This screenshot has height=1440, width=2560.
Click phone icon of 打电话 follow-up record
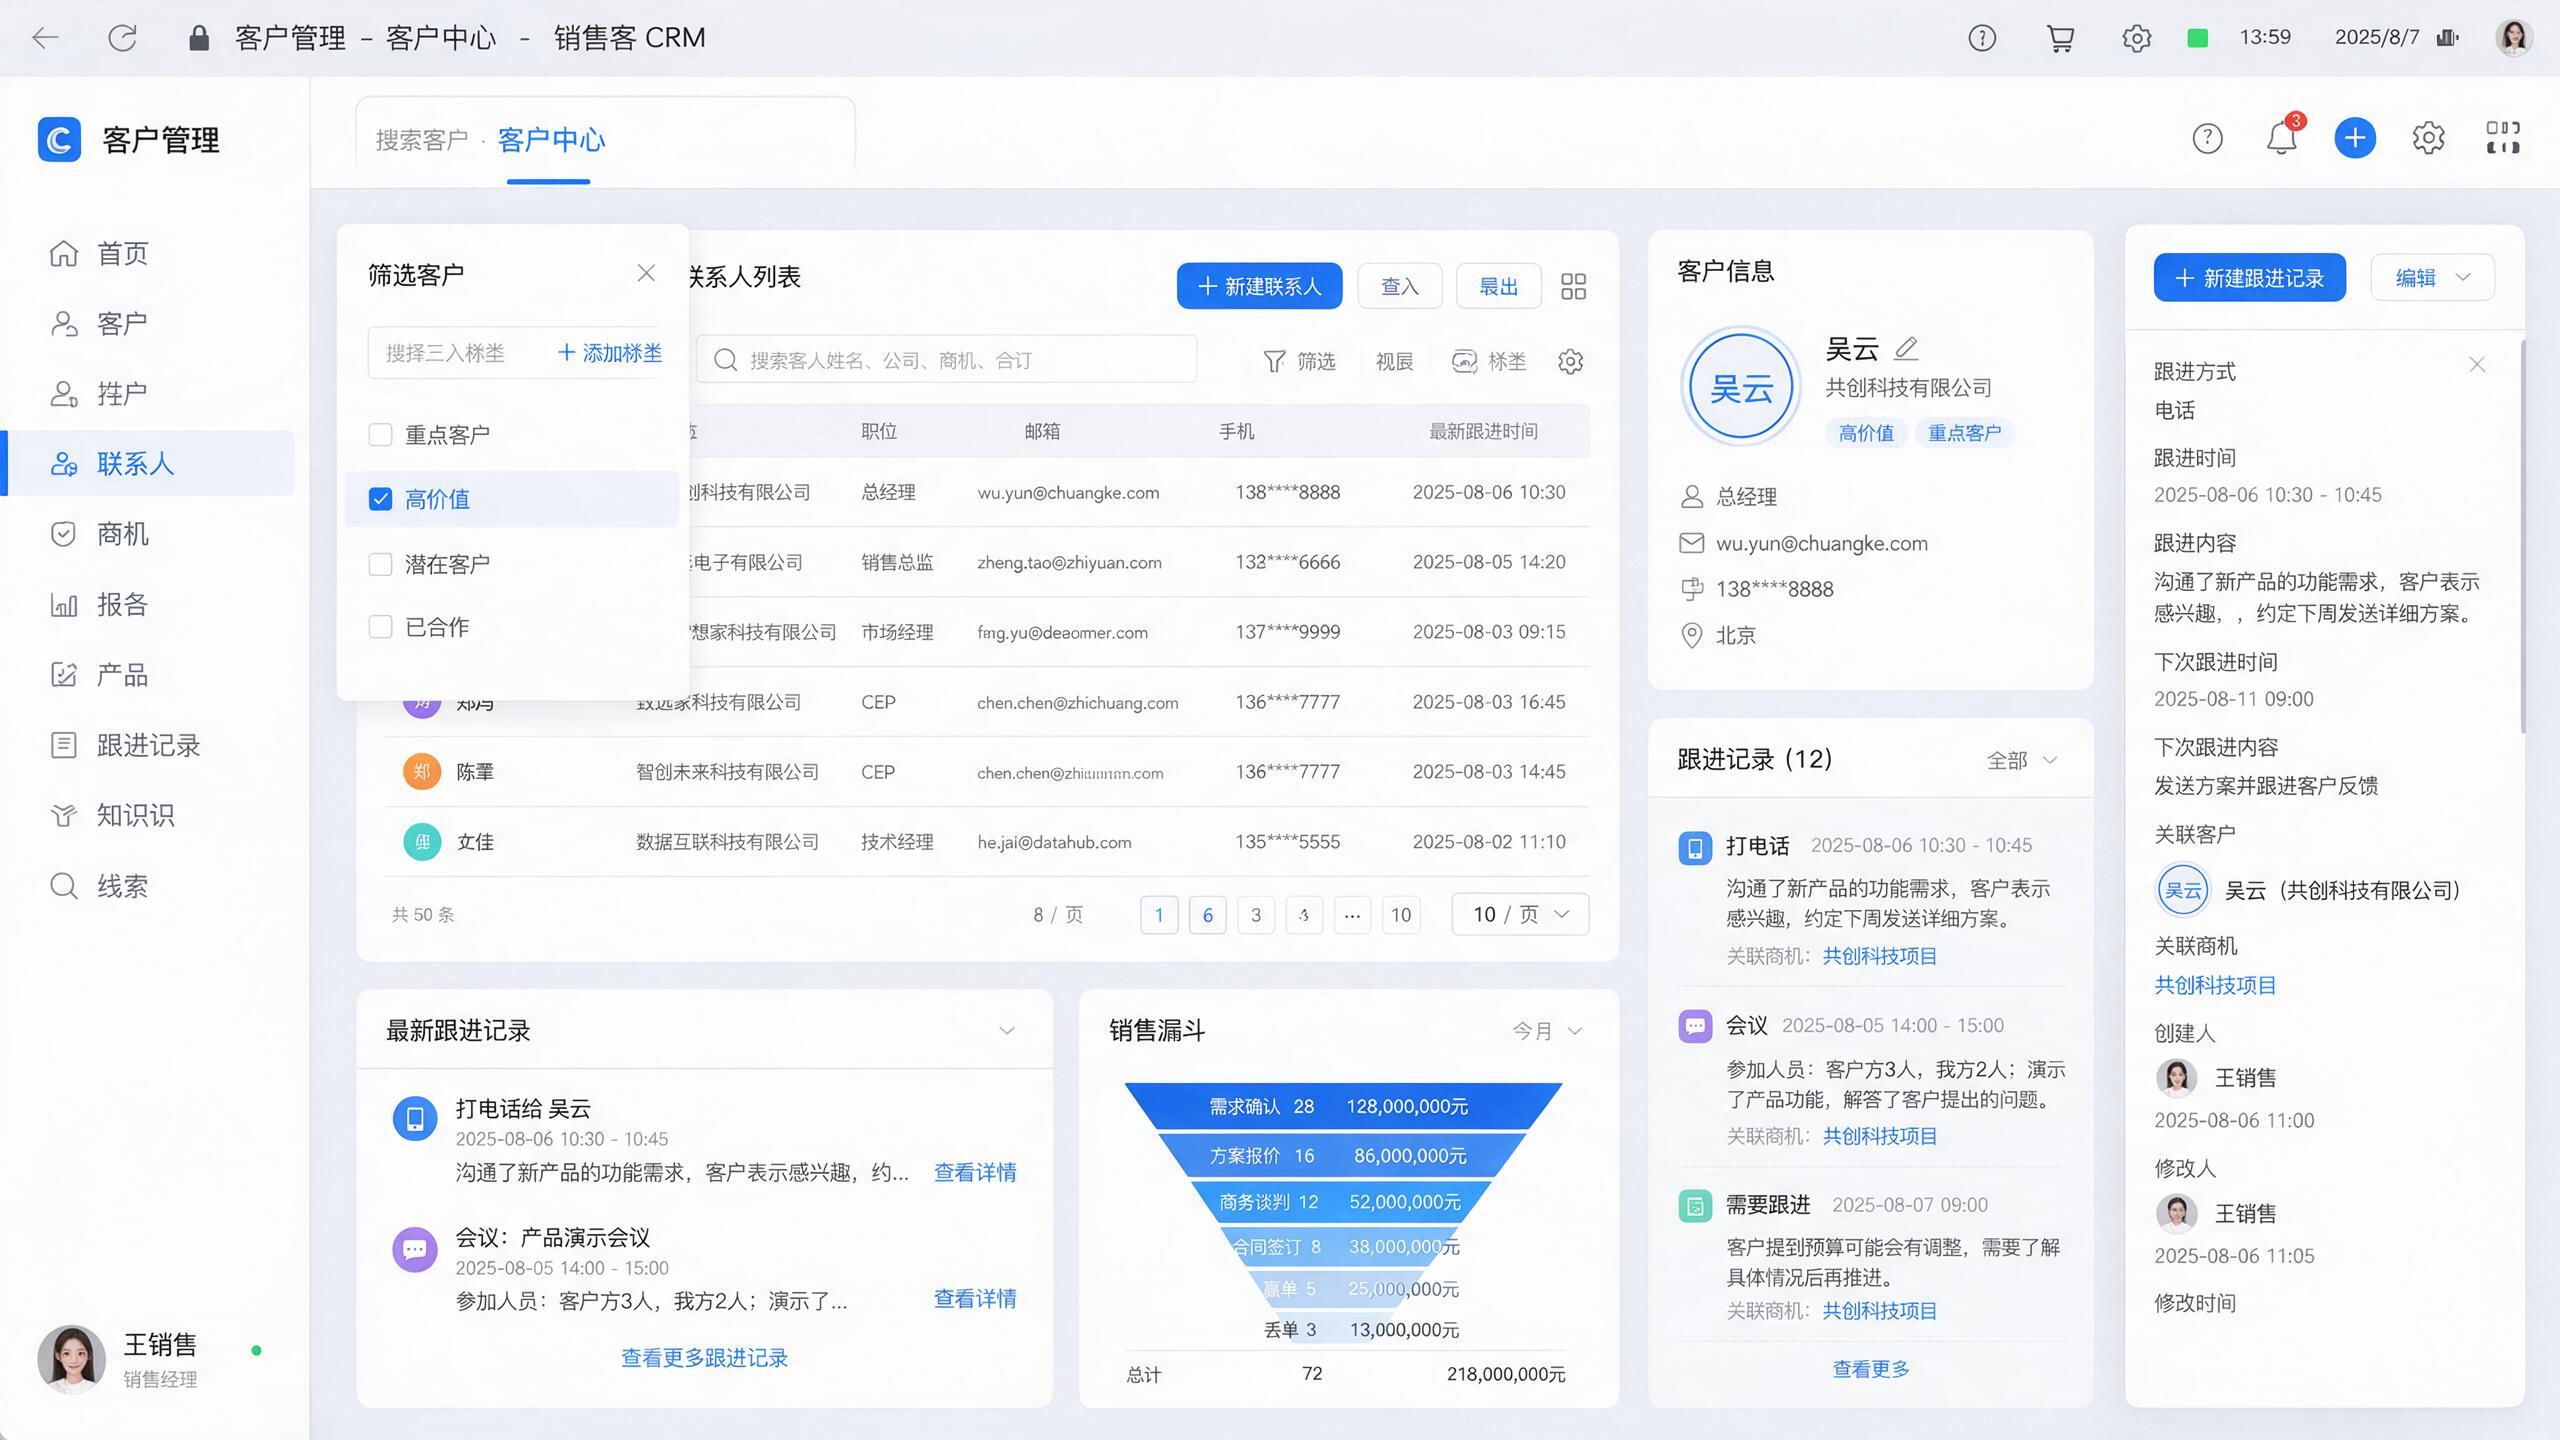tap(1695, 849)
